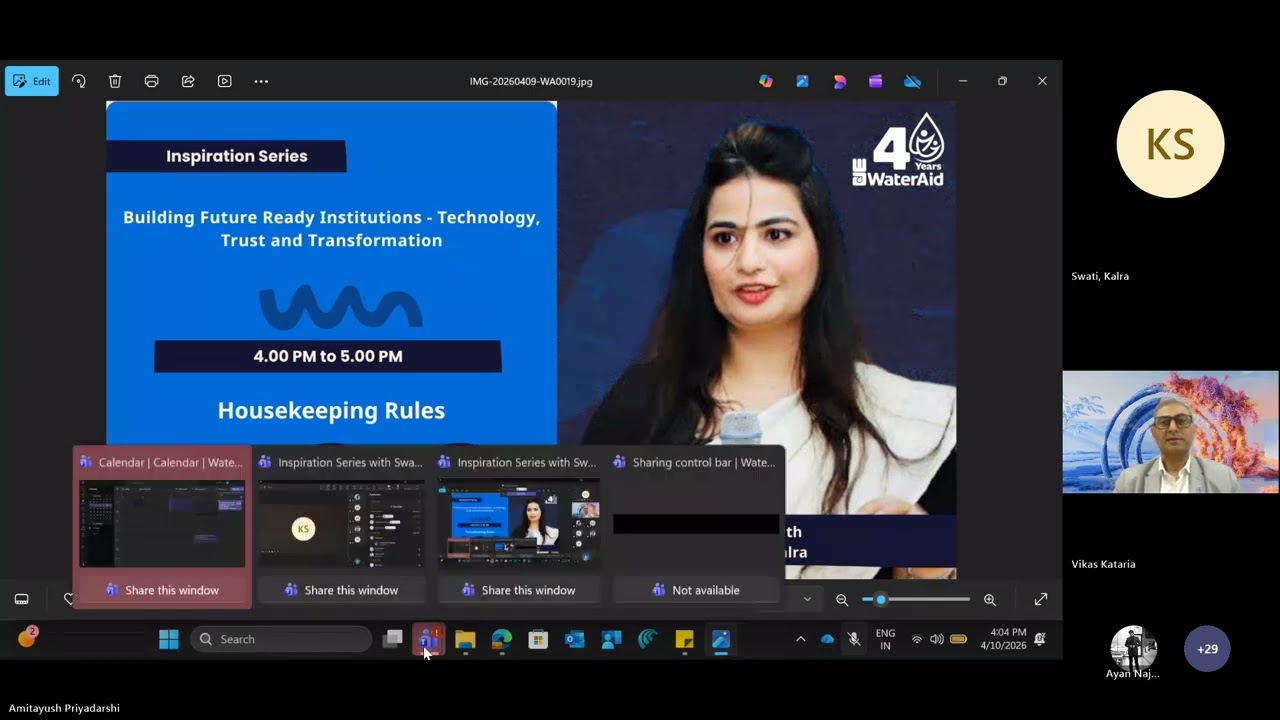Click the Teams taskbar icon

428,639
